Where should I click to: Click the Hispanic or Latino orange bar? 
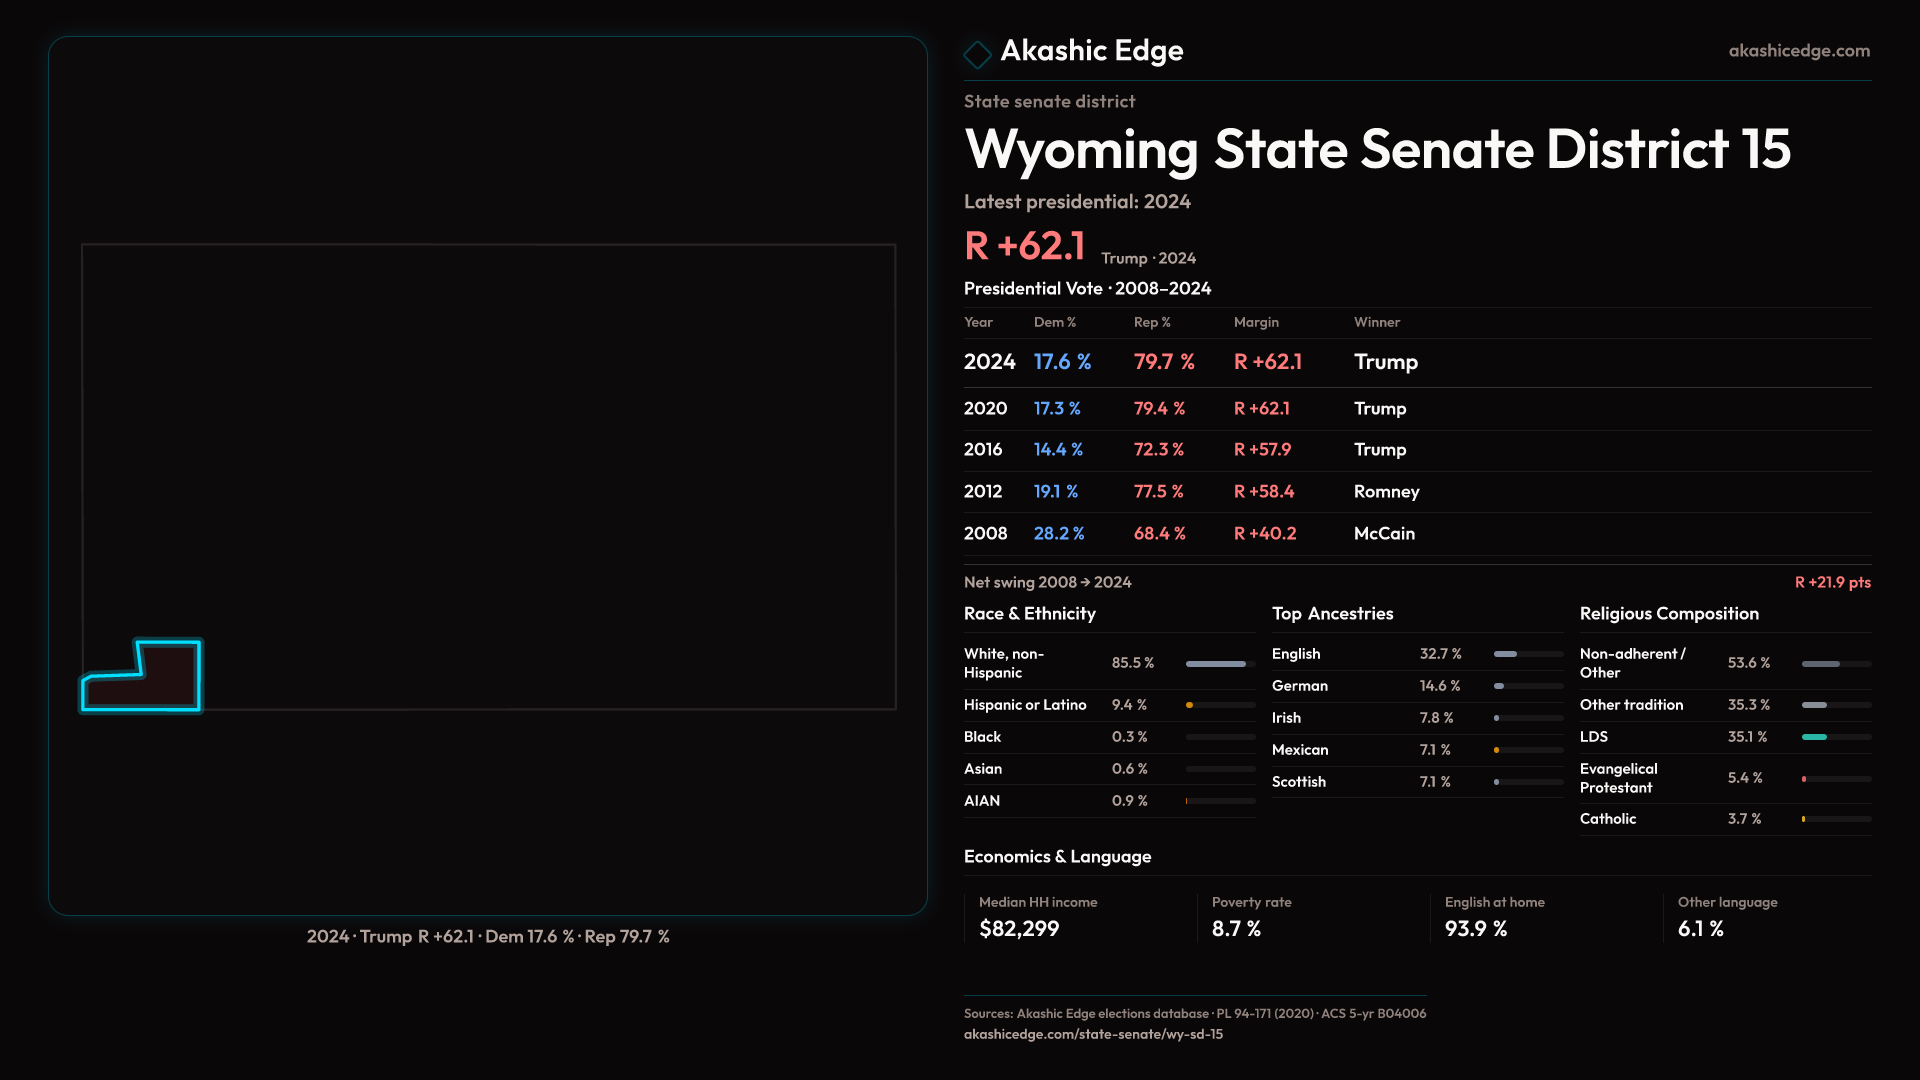coord(1219,705)
